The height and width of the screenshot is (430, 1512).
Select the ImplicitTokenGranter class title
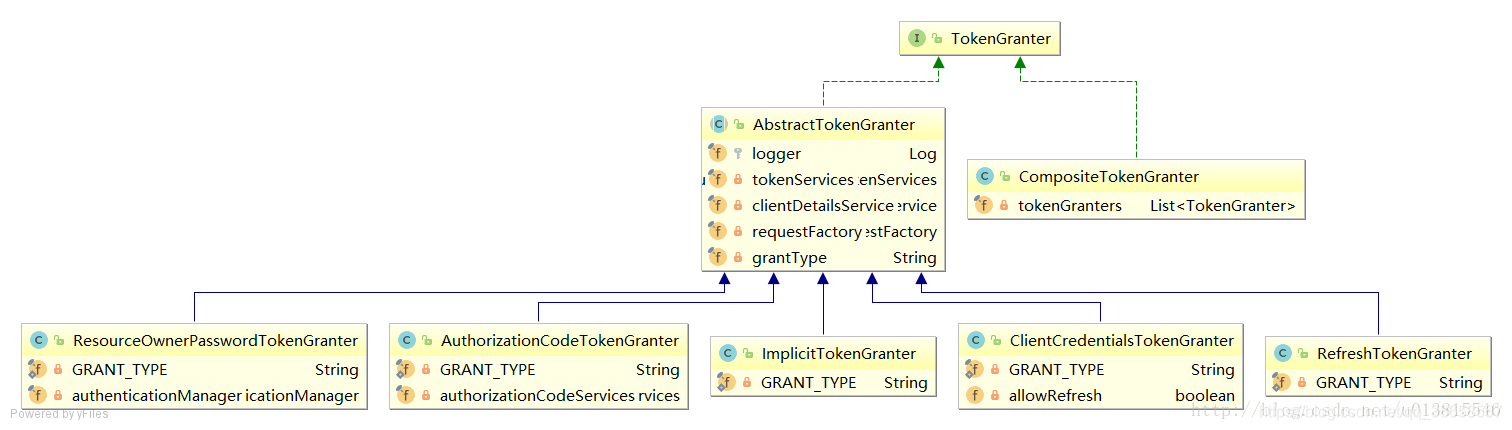(x=838, y=353)
